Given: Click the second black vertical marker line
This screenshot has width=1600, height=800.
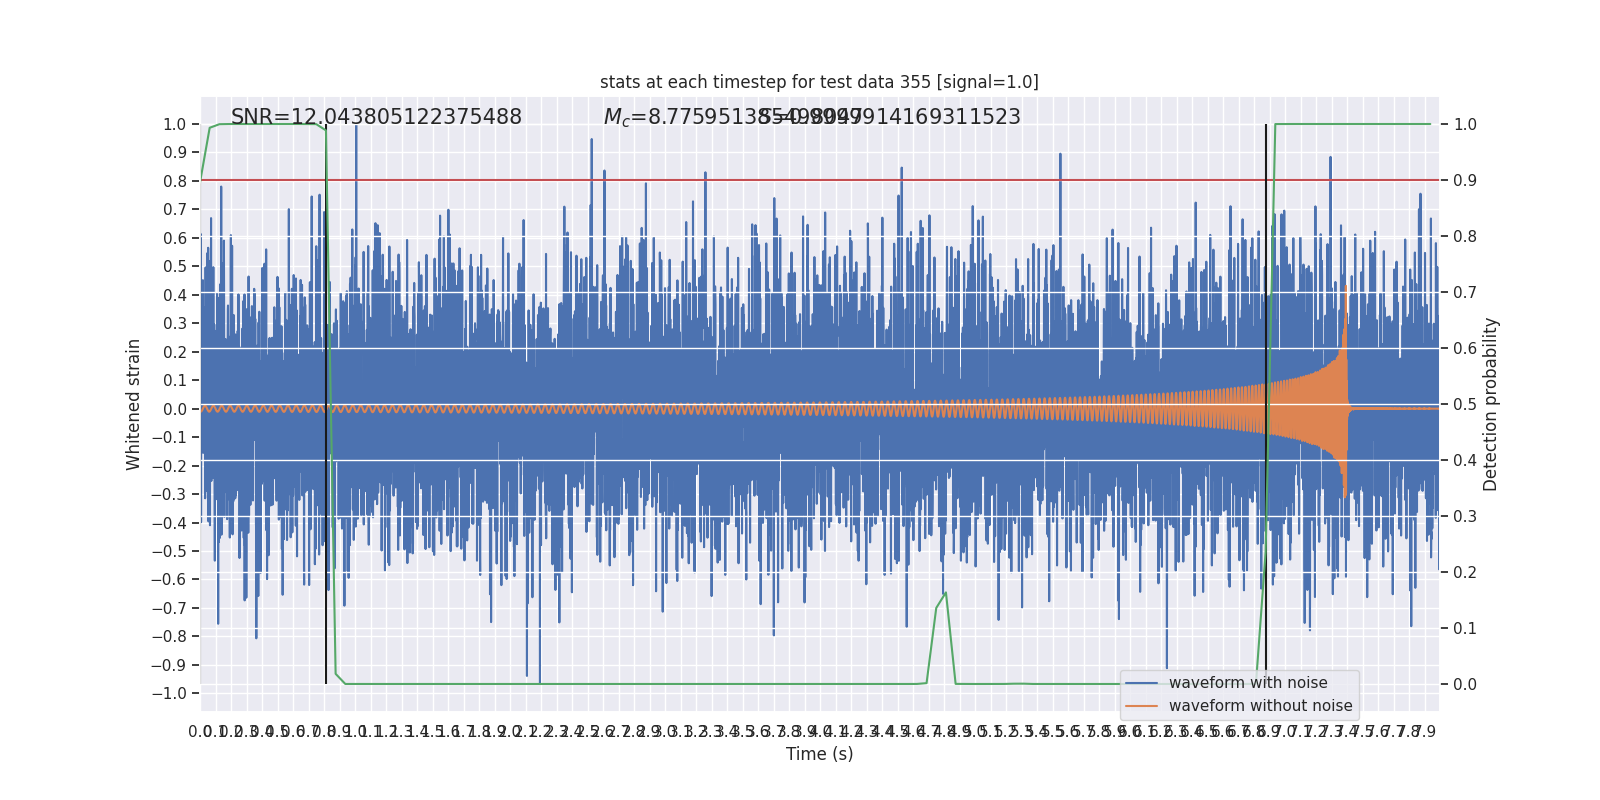Looking at the screenshot, I should click(1266, 404).
